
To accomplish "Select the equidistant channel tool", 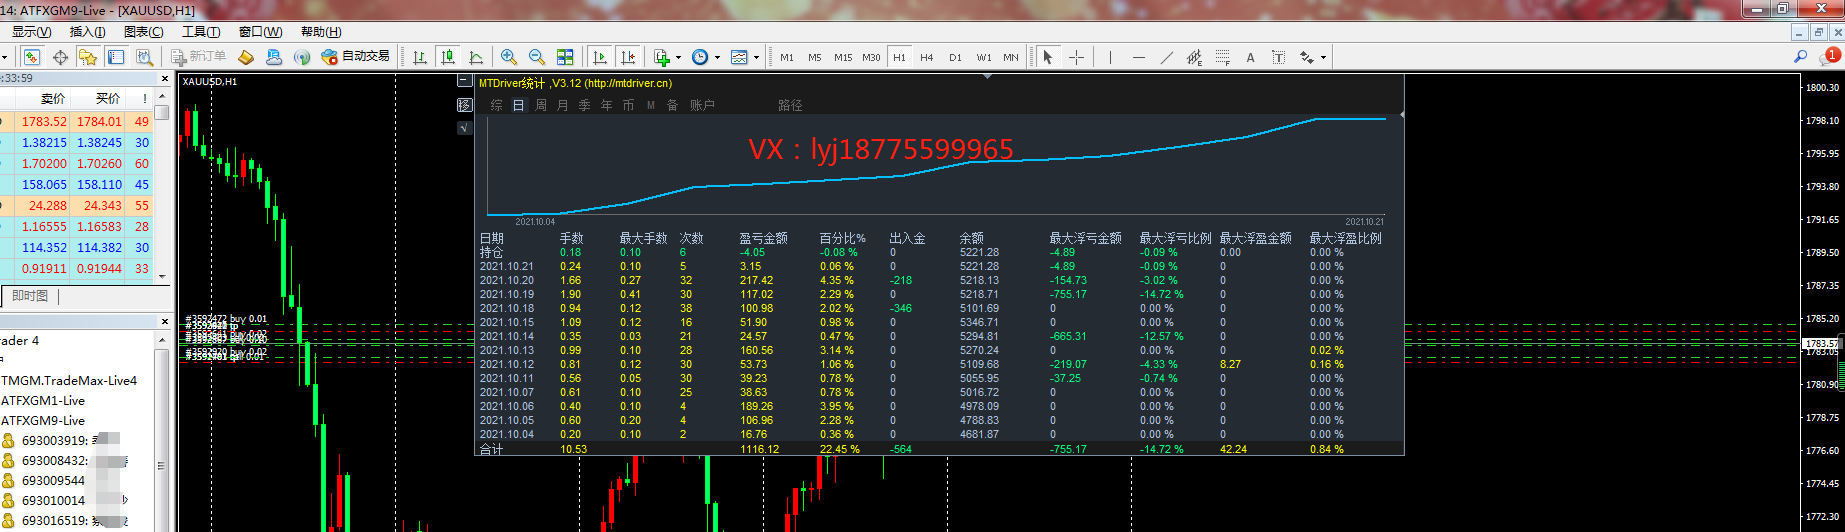I will tap(1194, 57).
